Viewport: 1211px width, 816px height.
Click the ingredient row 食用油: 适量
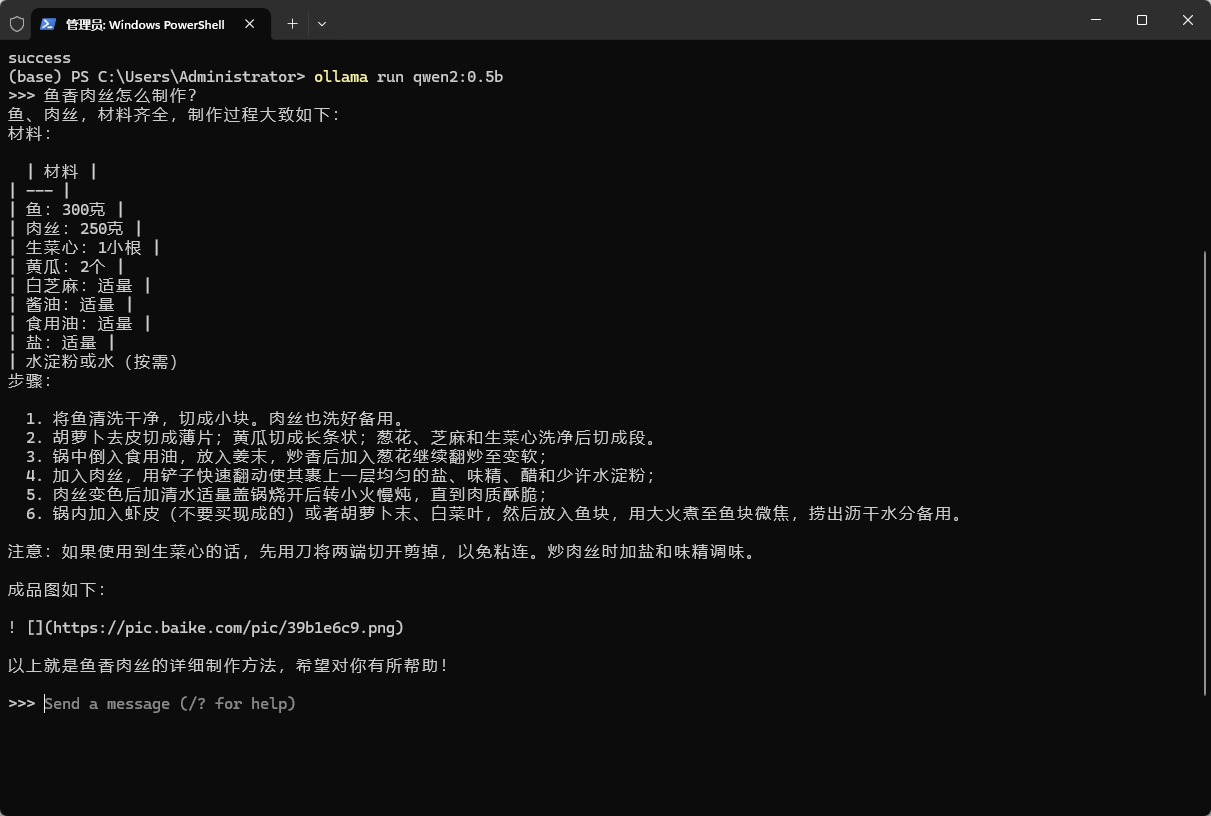click(x=80, y=324)
